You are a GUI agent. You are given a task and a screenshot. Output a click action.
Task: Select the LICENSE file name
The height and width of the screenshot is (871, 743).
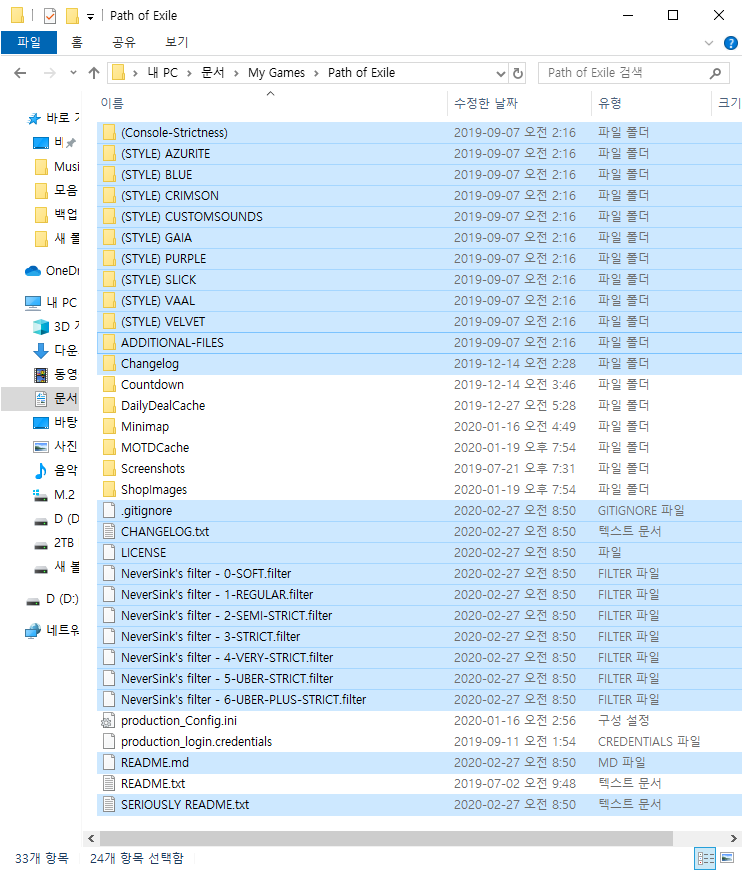click(x=143, y=553)
